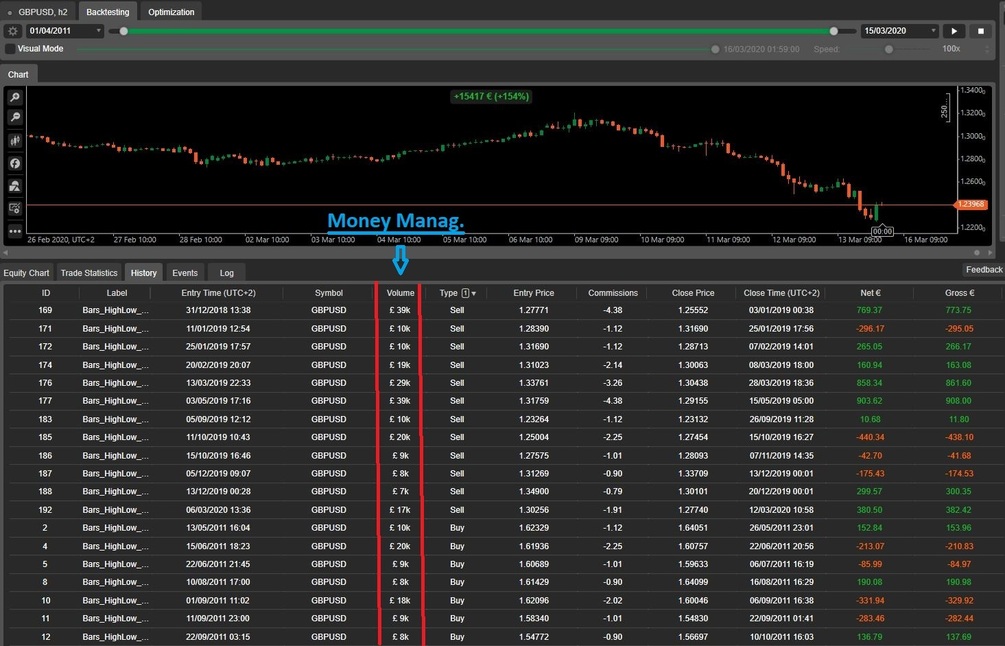This screenshot has width=1005, height=646.
Task: Click entry price 1.33761
Action: (534, 383)
